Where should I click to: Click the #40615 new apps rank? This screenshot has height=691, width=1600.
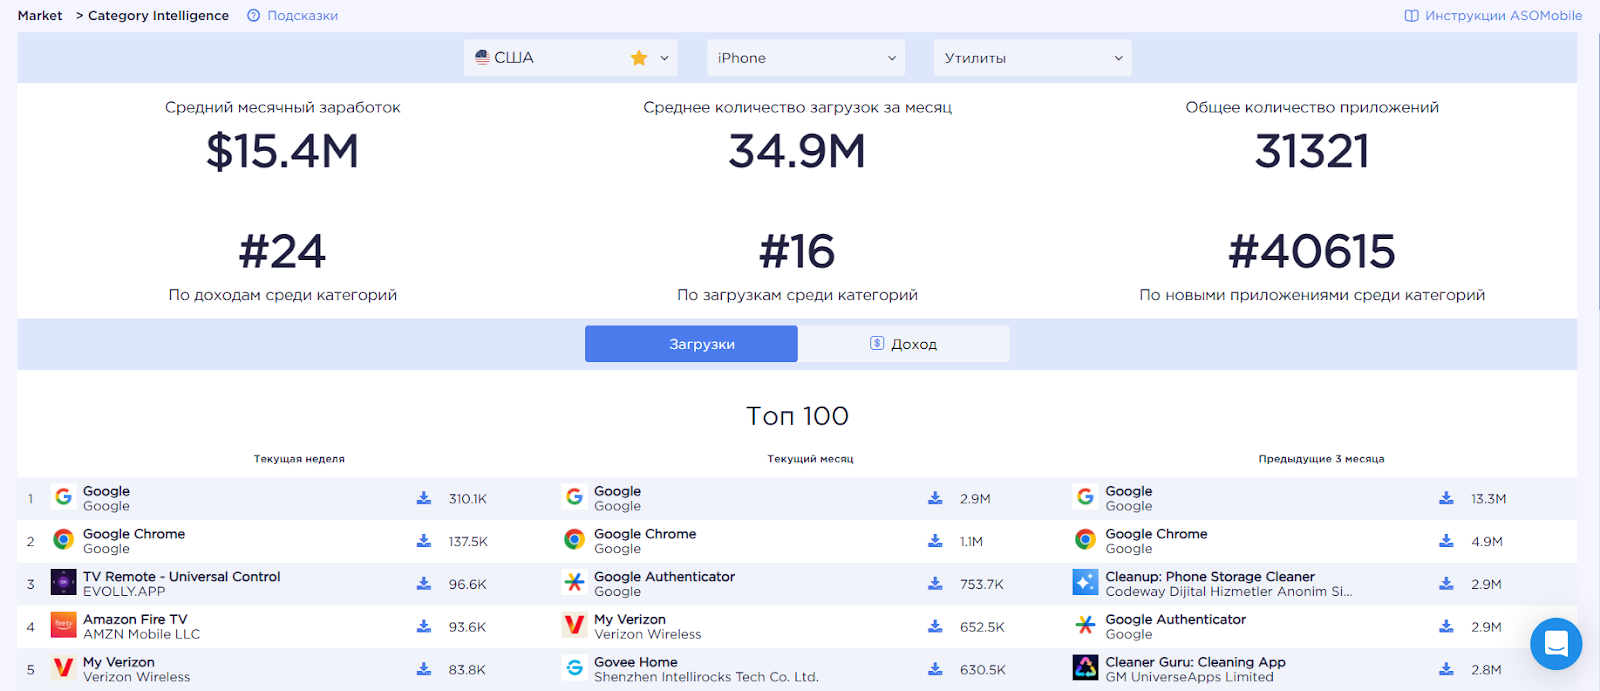click(1312, 251)
